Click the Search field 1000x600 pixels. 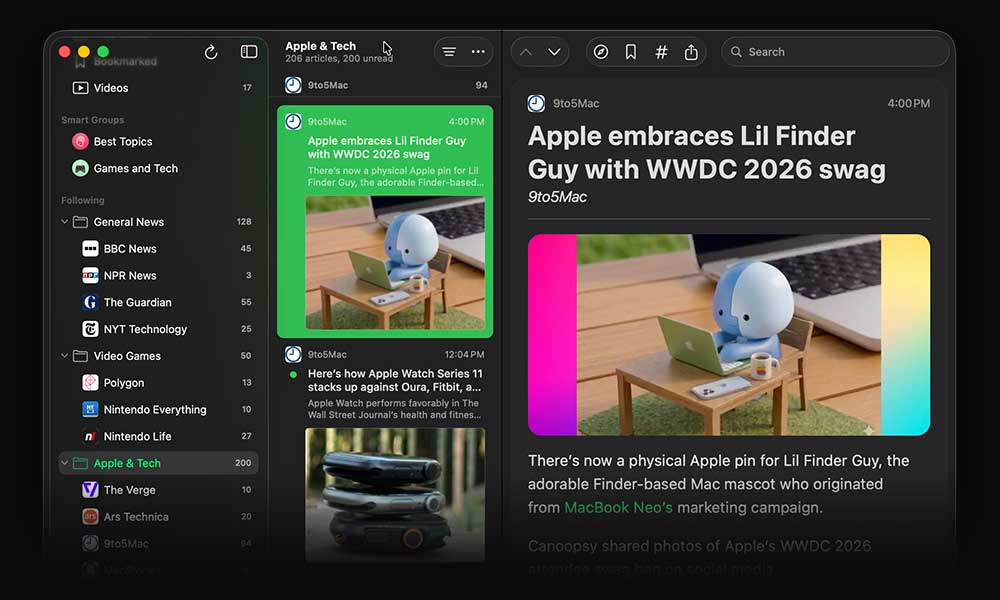[x=835, y=52]
